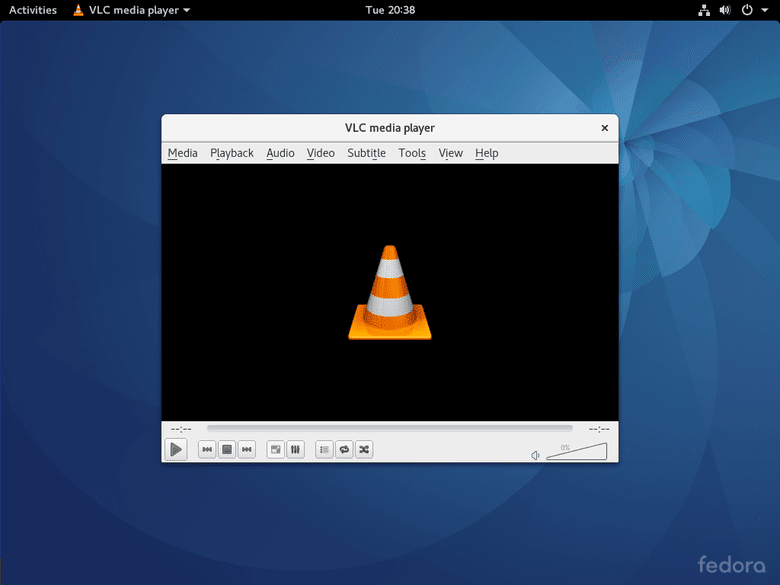
Task: Open the Activities overview
Action: [x=33, y=10]
